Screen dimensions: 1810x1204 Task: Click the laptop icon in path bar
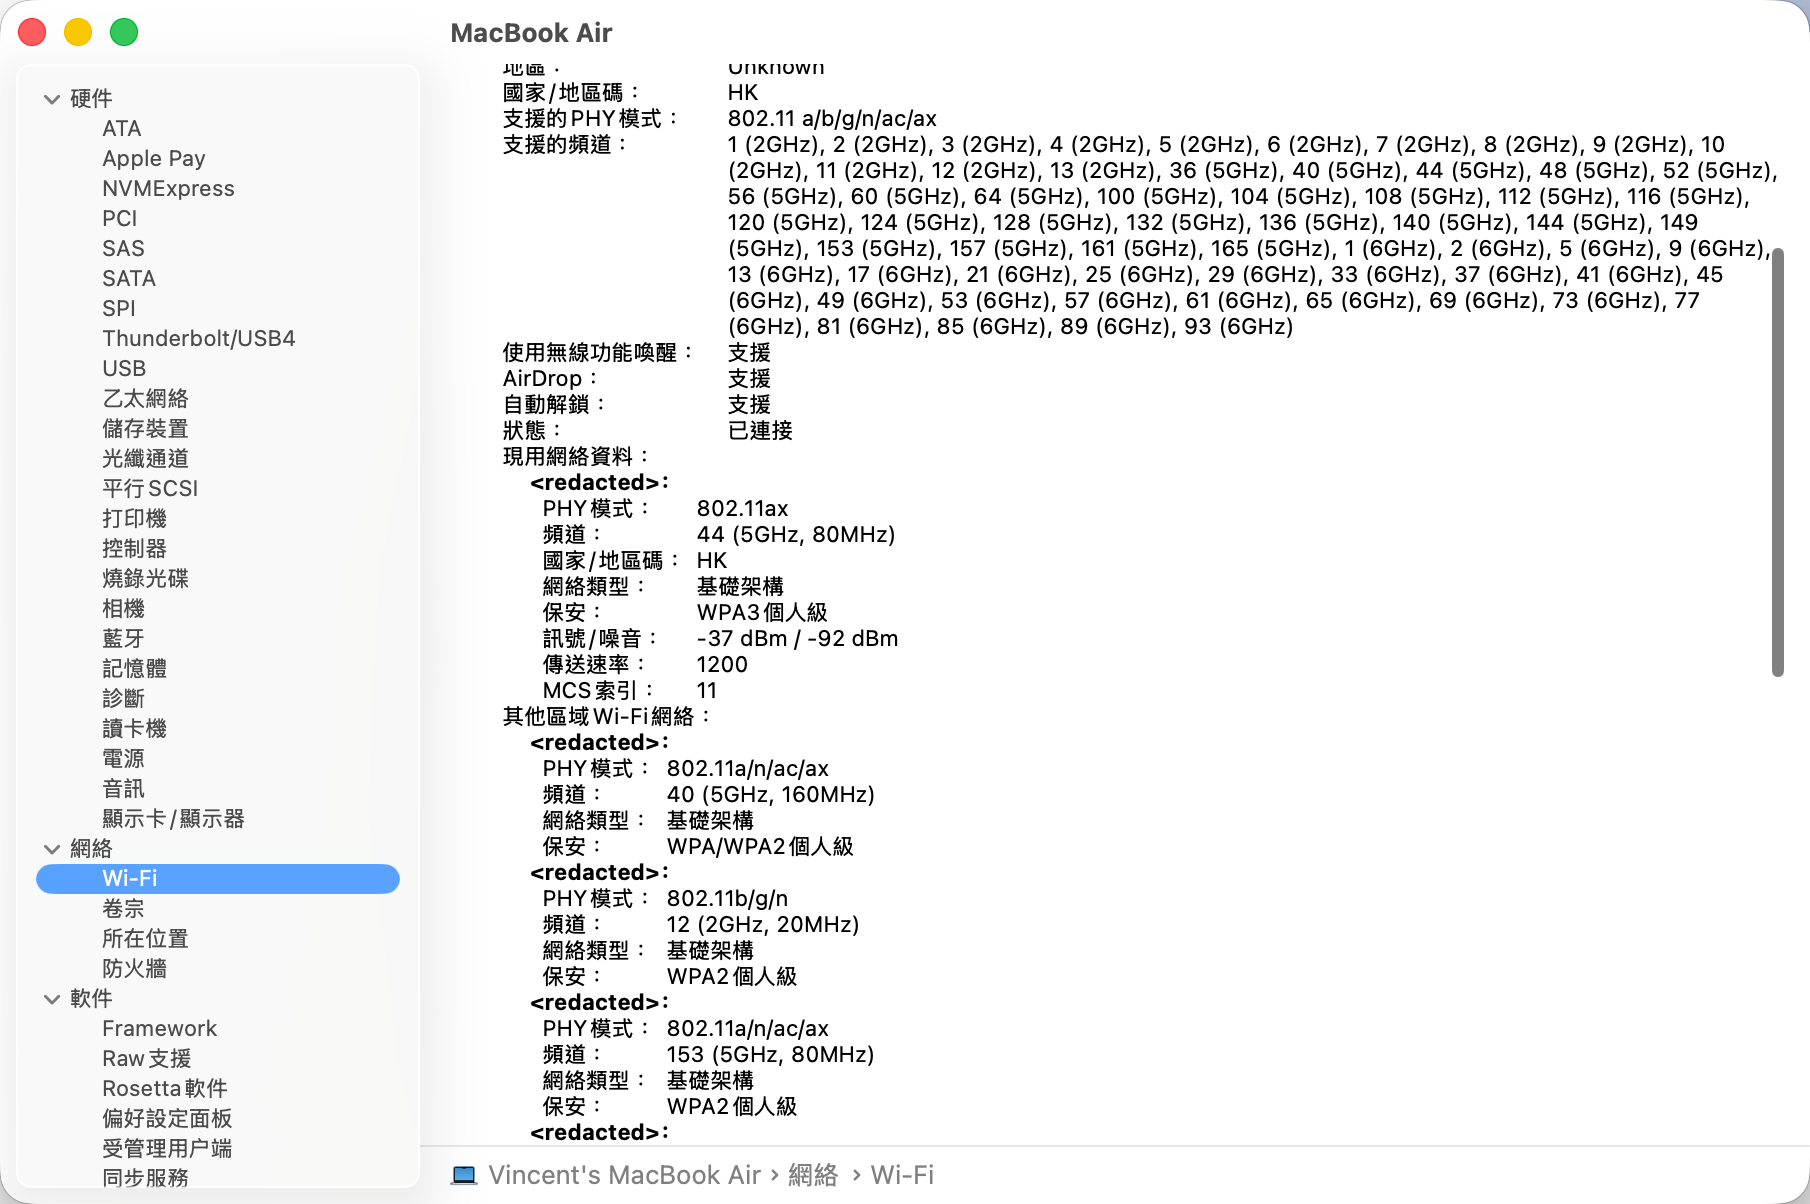coord(464,1175)
